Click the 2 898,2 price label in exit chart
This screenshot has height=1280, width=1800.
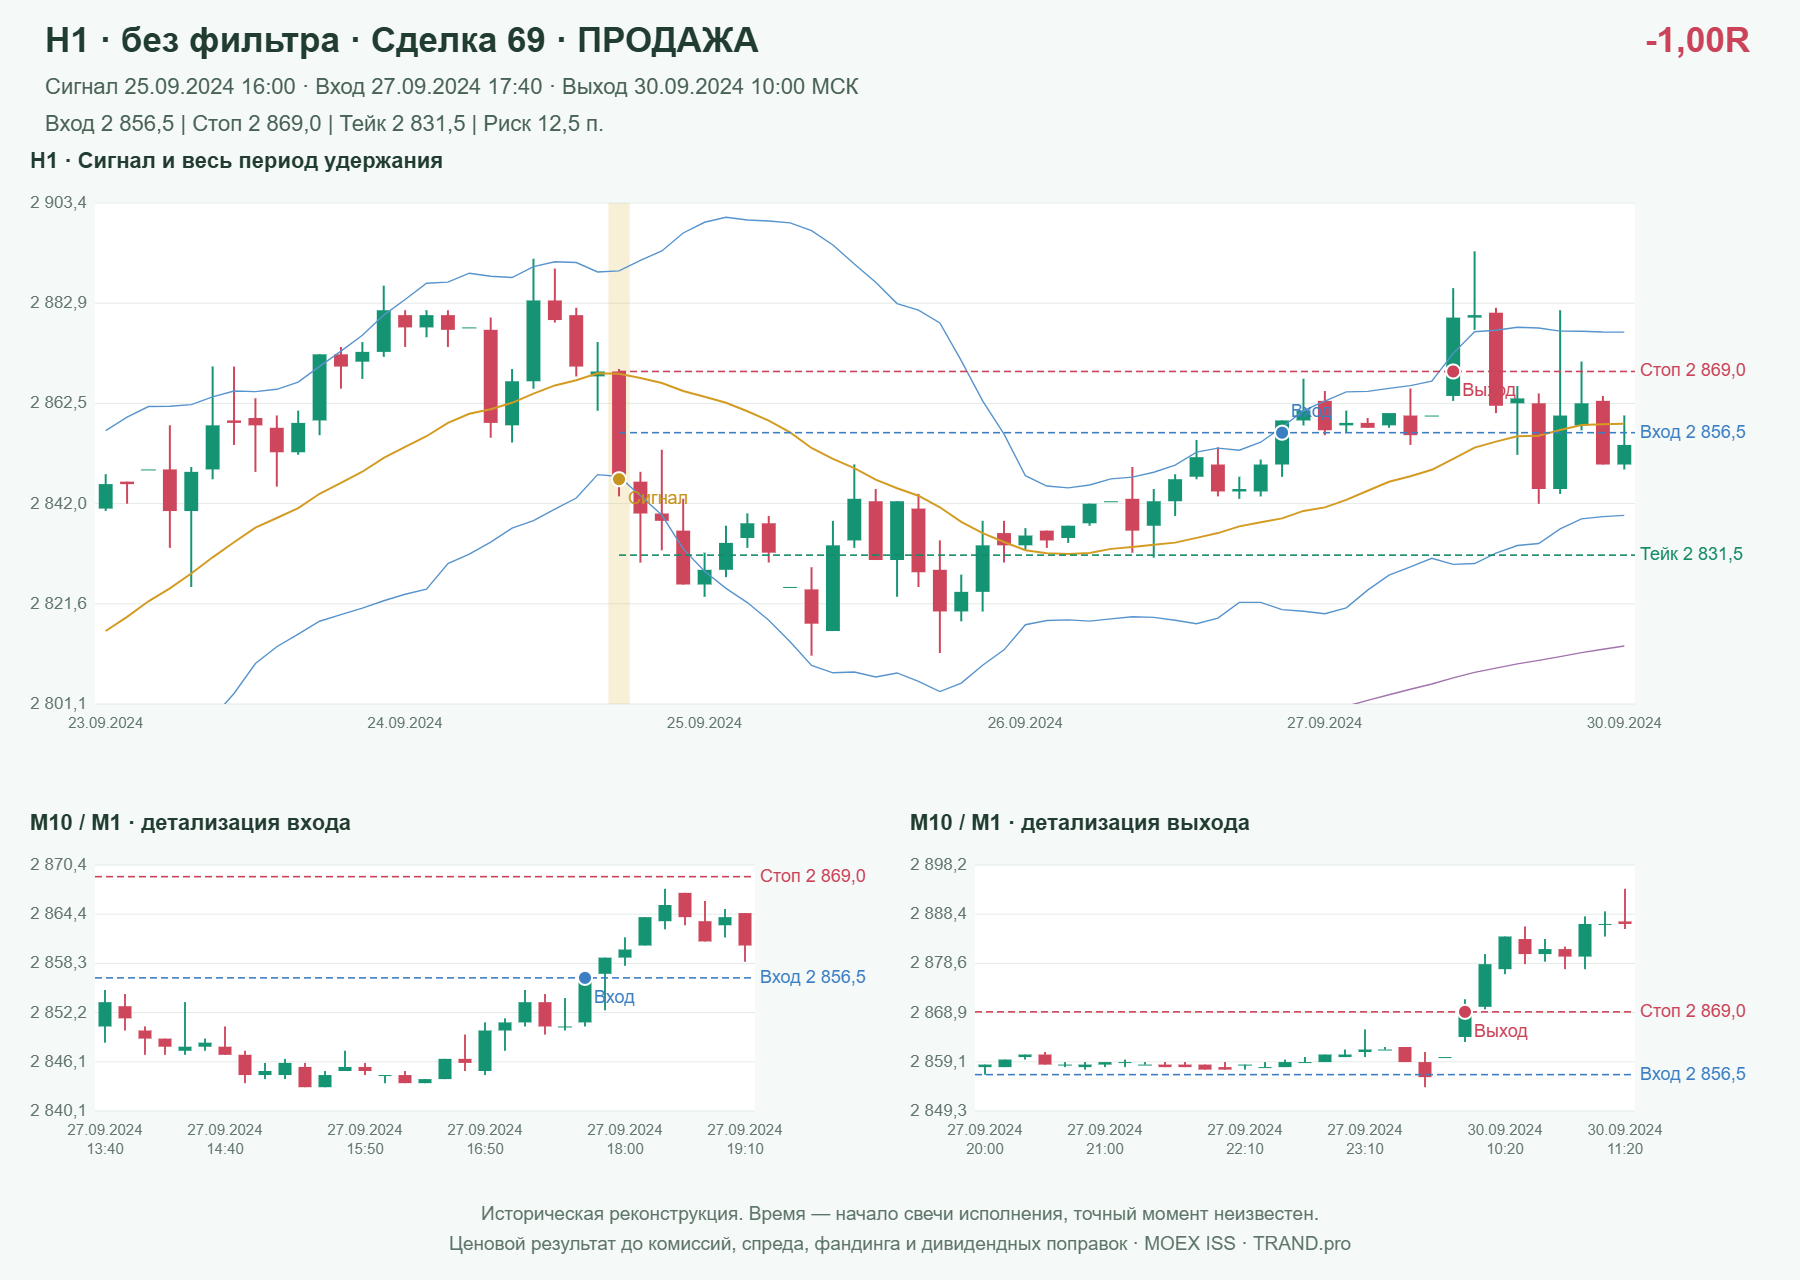click(x=938, y=865)
